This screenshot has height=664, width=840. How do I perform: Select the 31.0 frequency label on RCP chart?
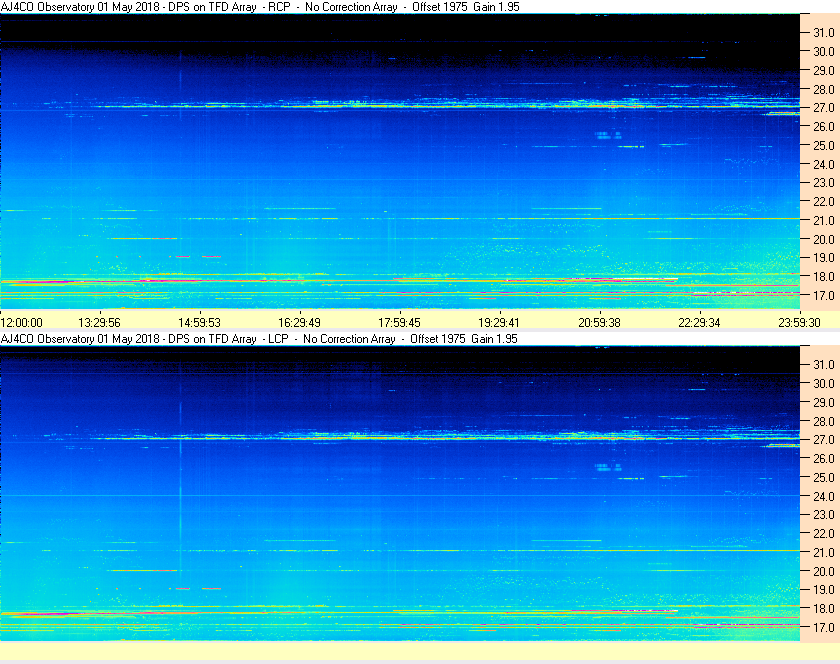point(824,33)
